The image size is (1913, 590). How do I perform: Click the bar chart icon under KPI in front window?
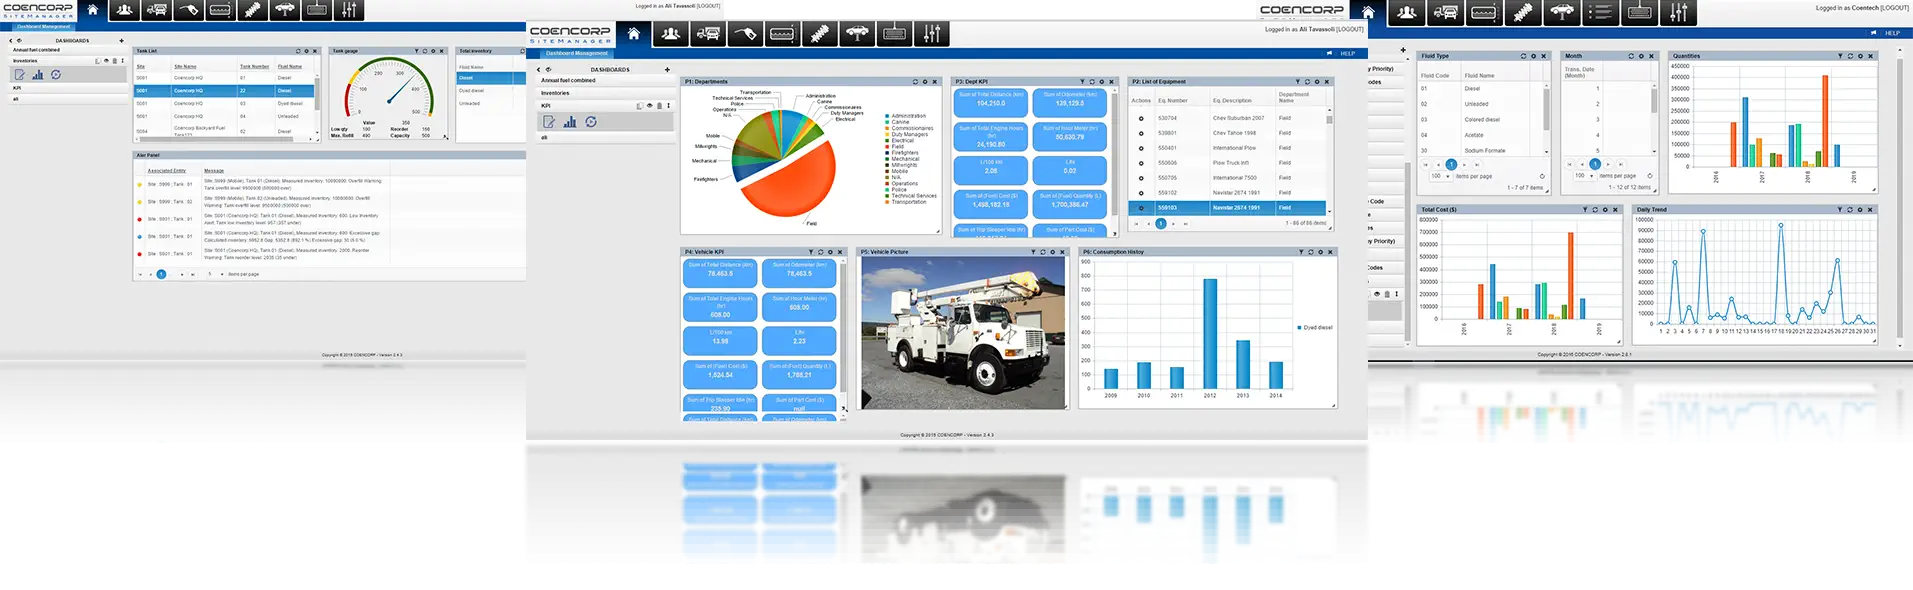pos(570,122)
